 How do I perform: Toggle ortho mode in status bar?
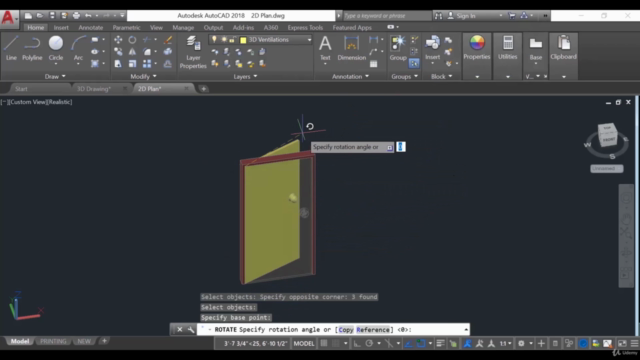[357, 343]
